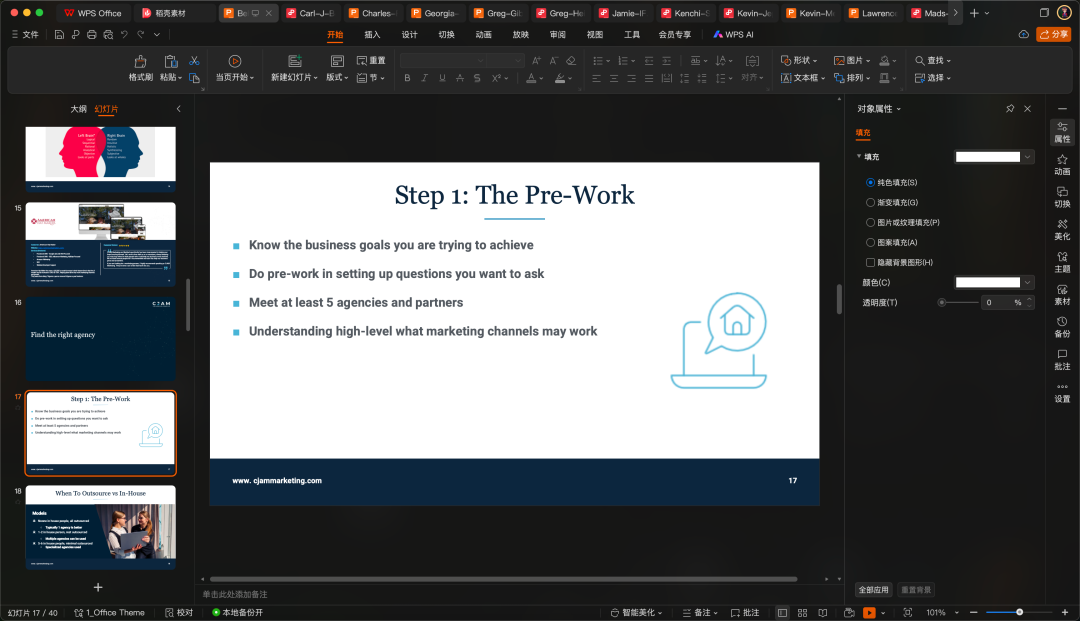Open the Settings (设置) sidebar item

point(1062,392)
